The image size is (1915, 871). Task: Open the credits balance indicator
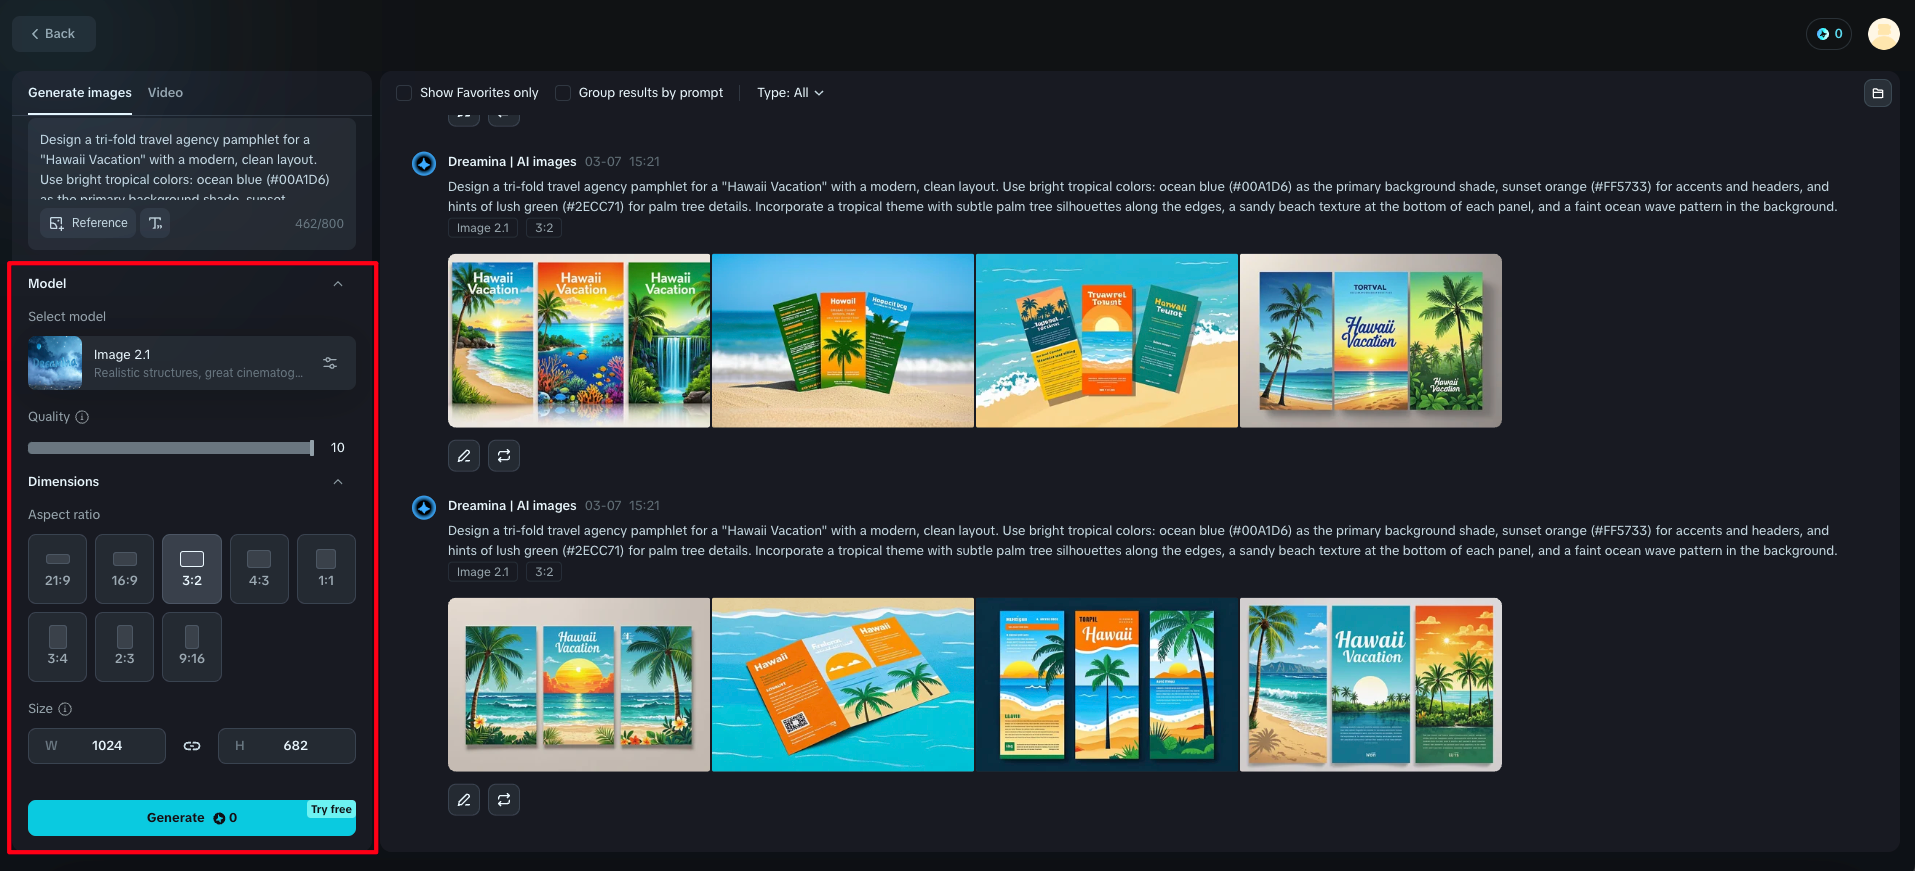1829,34
